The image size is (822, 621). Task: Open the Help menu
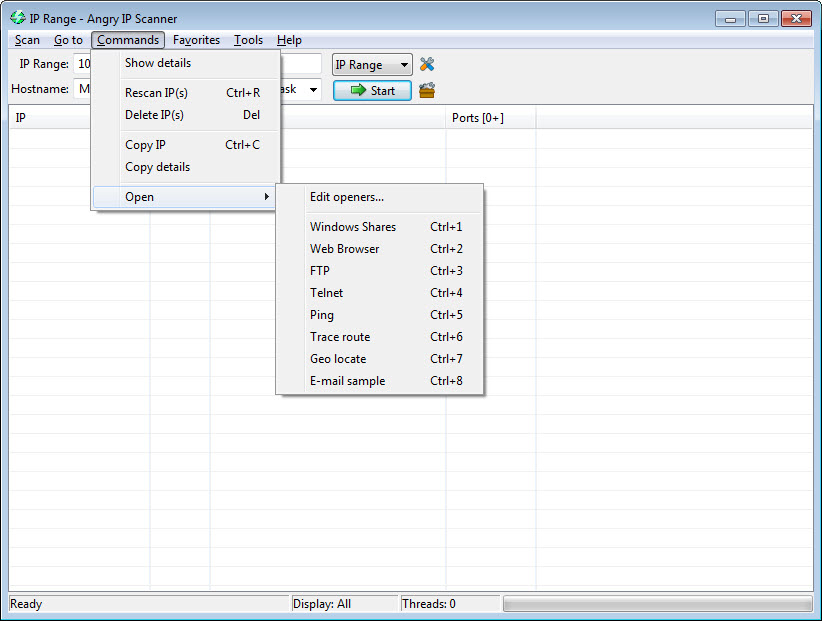[289, 40]
